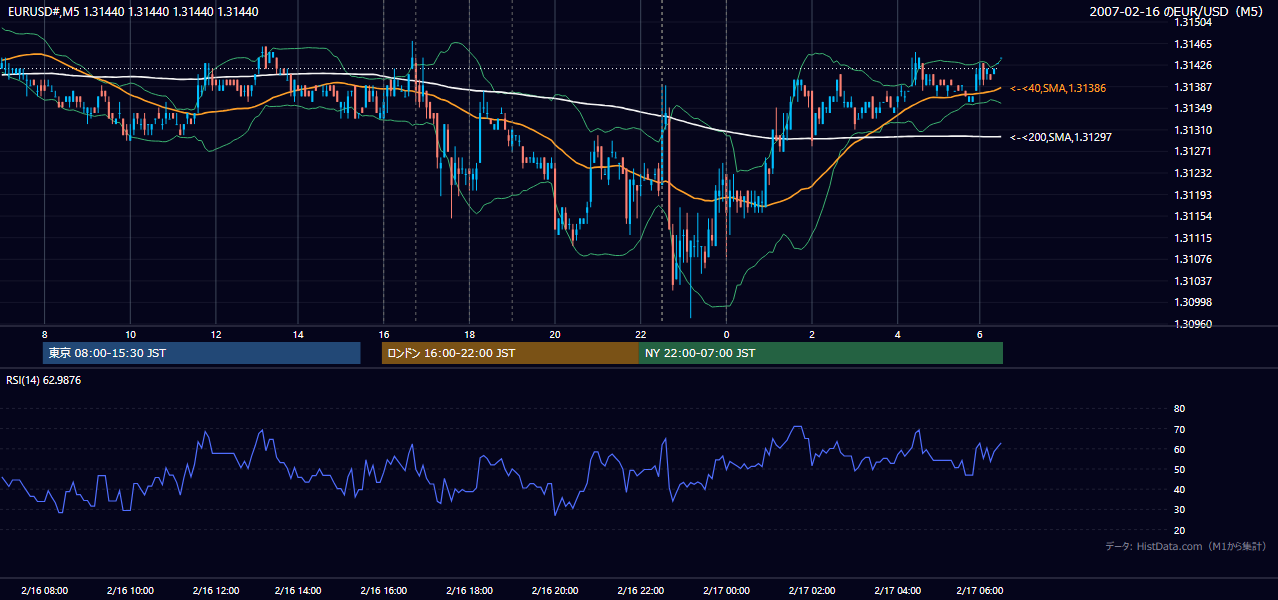Click RSI level 70 on axis
1278x600 pixels.
[1179, 429]
